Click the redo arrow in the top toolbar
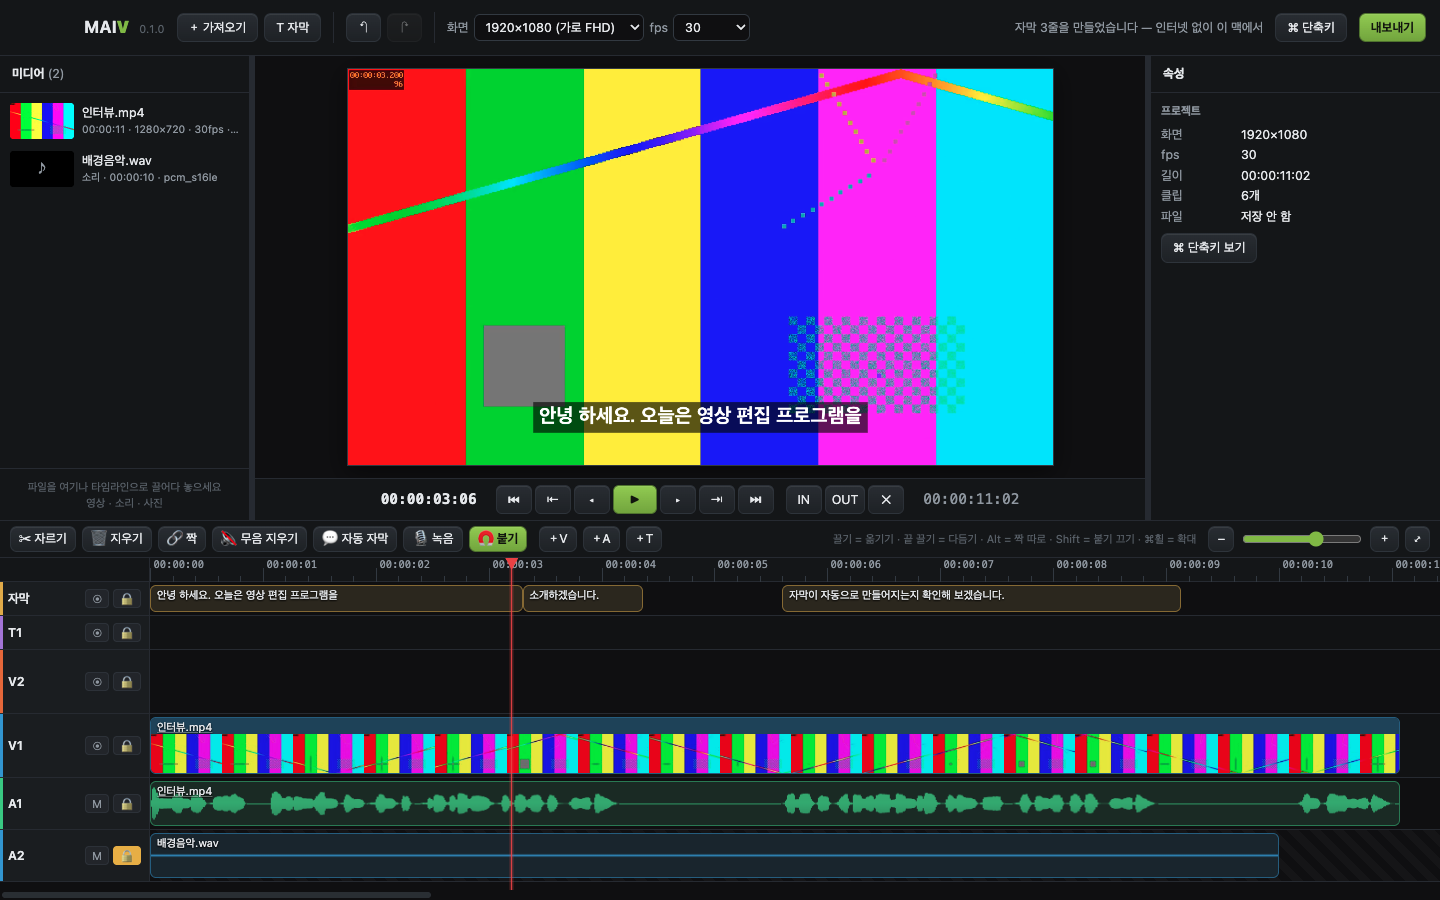The width and height of the screenshot is (1440, 900). (404, 28)
